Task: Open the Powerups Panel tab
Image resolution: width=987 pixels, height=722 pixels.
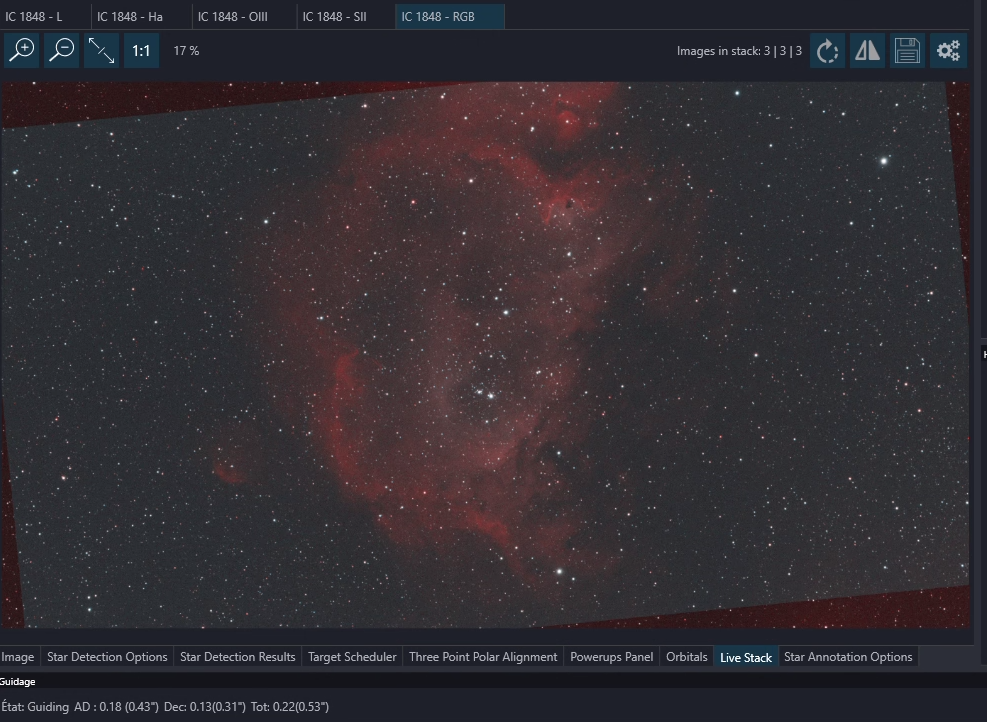Action: click(x=611, y=657)
